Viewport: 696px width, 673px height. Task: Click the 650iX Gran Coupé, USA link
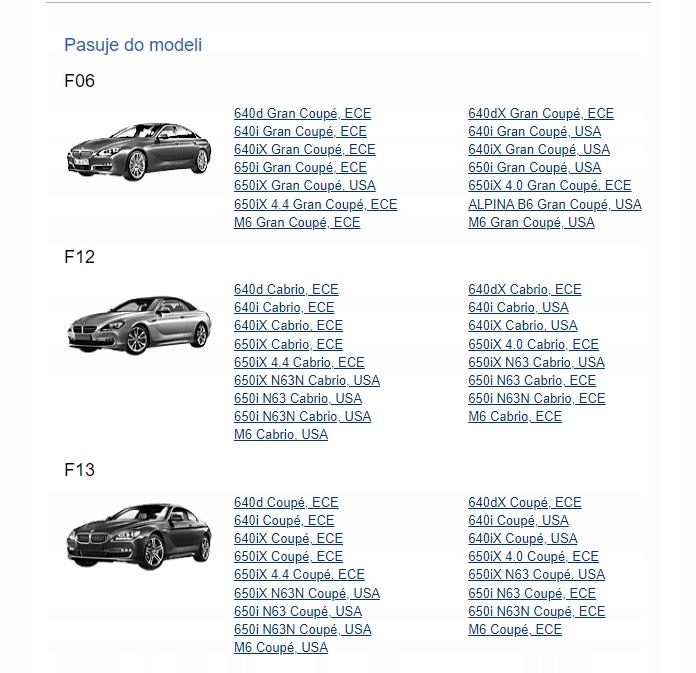(x=304, y=186)
